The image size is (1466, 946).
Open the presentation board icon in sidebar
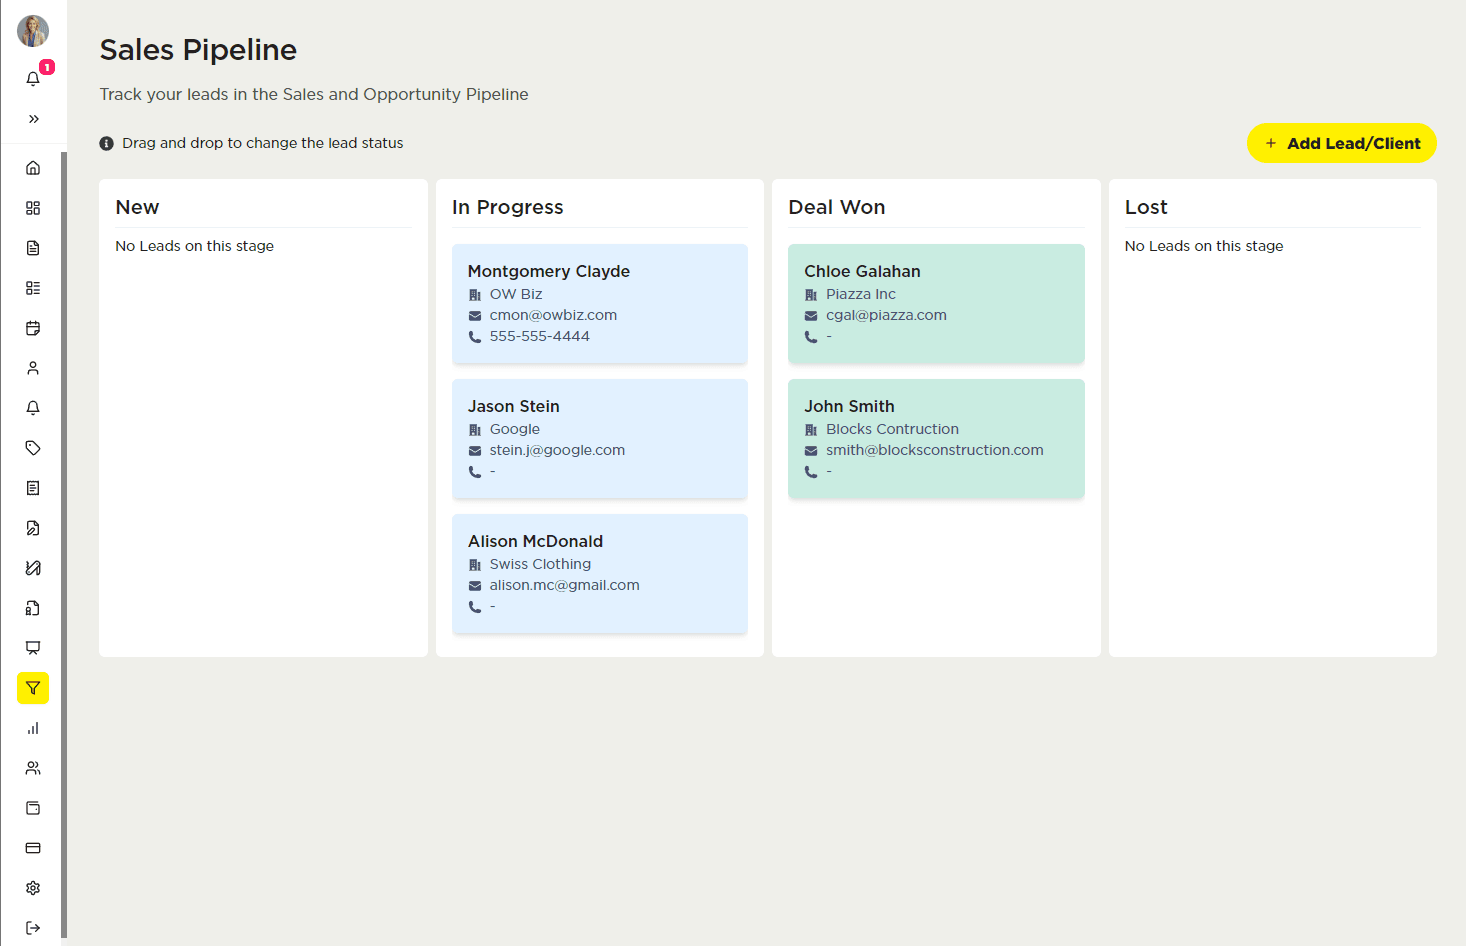tap(33, 648)
